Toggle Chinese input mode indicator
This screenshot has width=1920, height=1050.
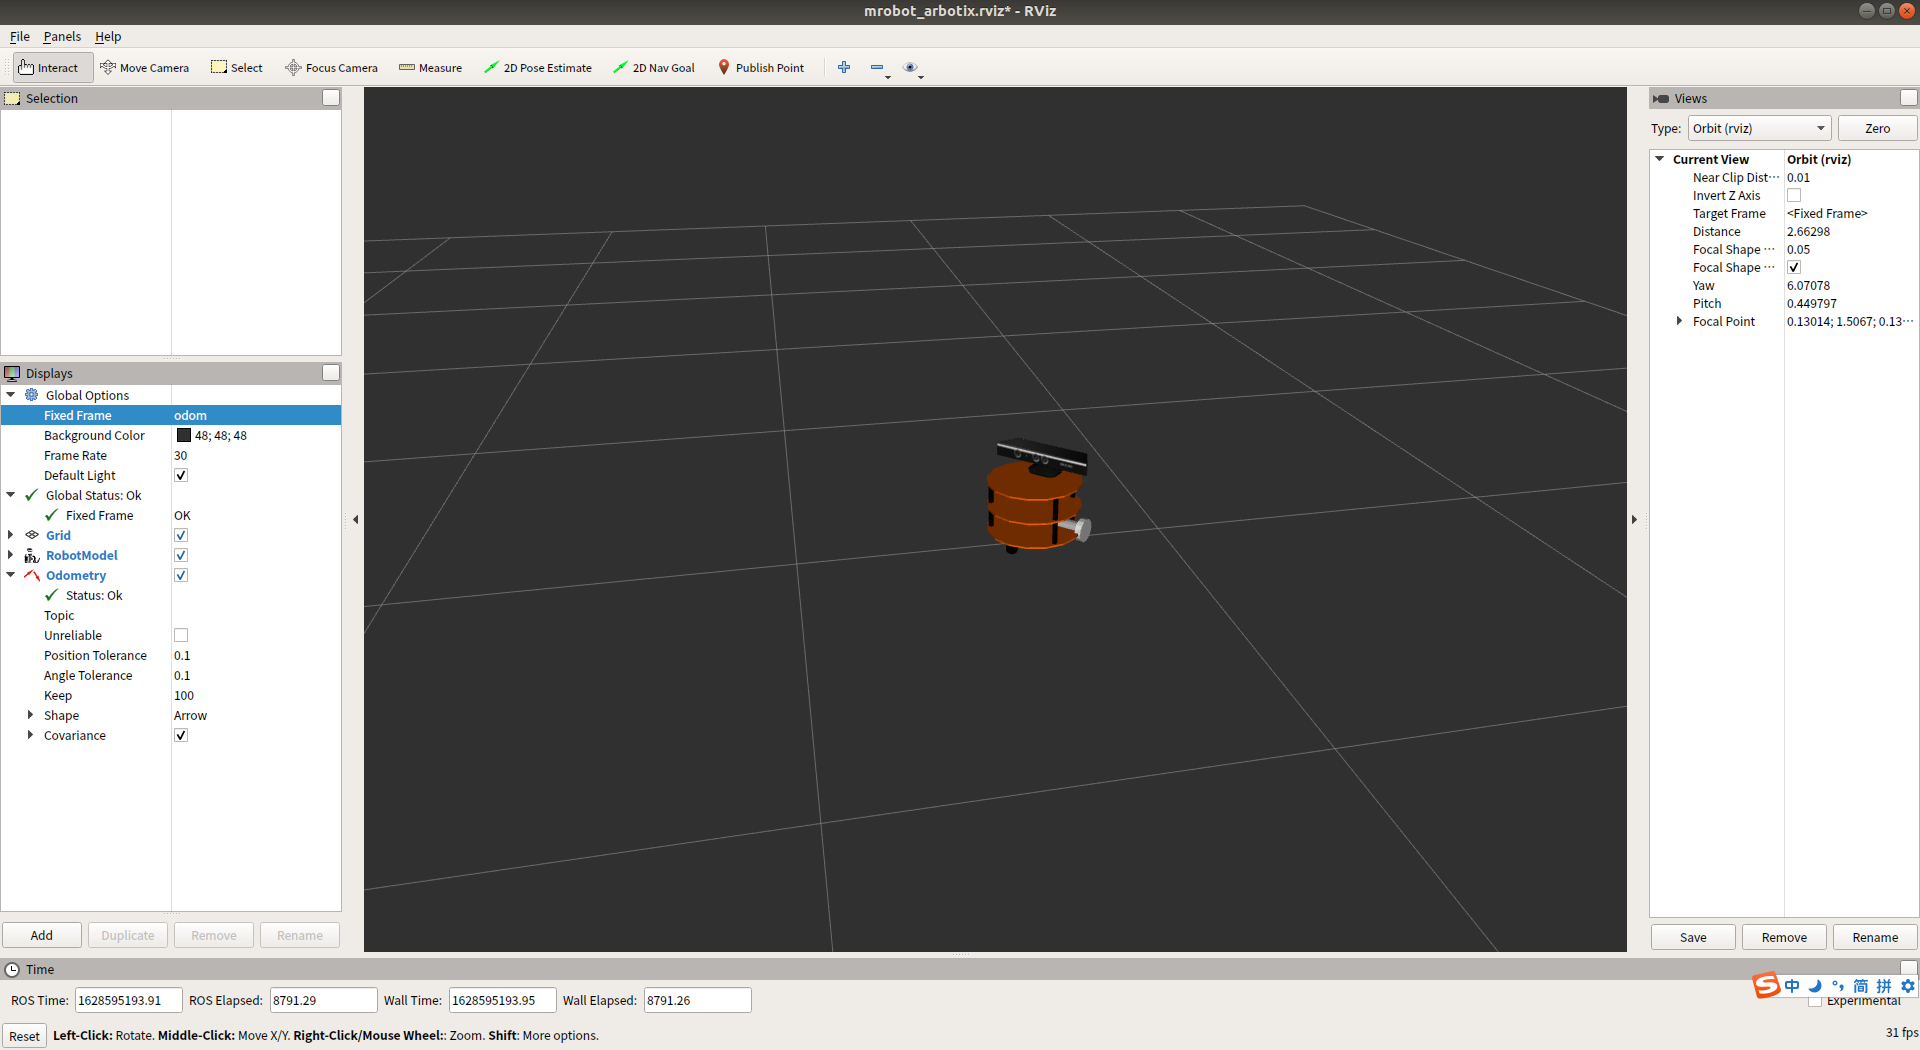tap(1792, 986)
